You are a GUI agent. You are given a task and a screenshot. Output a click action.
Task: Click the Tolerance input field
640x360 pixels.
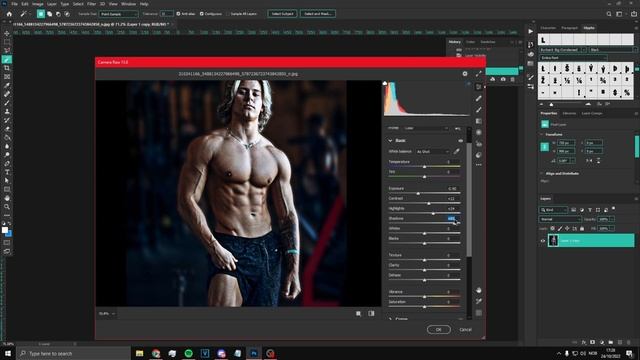[167, 14]
